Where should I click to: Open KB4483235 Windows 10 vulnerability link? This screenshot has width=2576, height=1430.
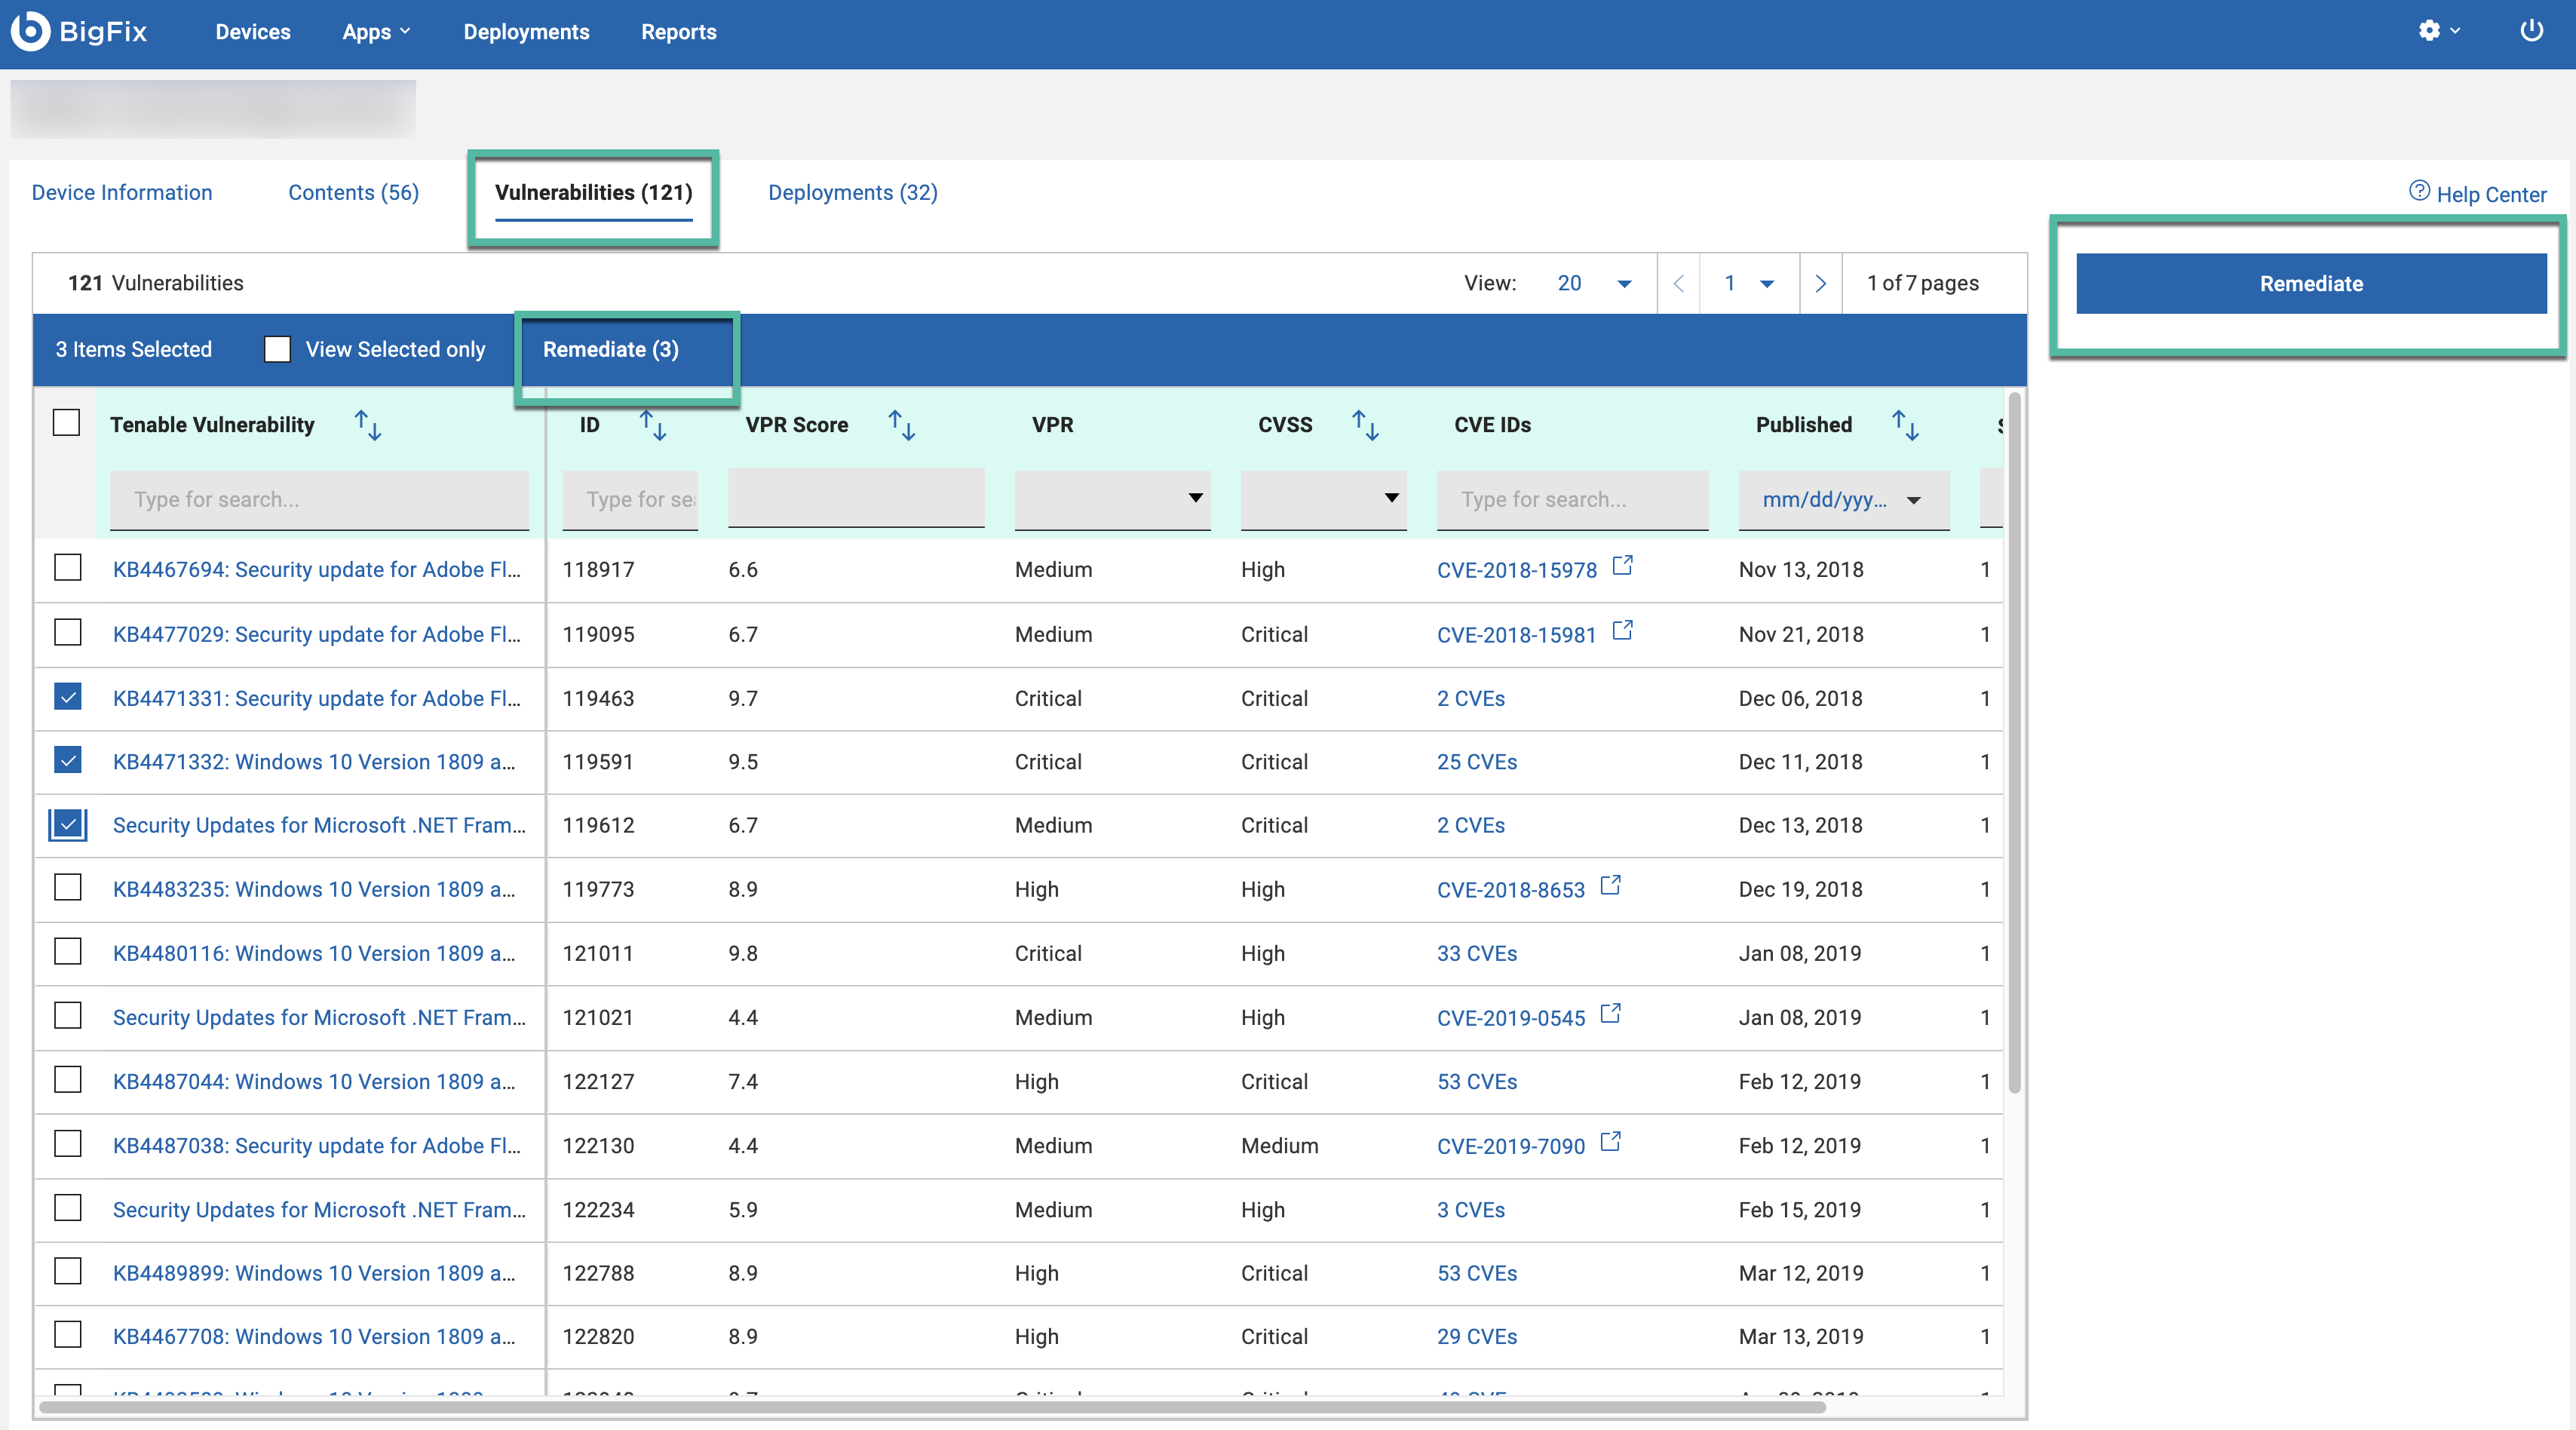tap(314, 889)
